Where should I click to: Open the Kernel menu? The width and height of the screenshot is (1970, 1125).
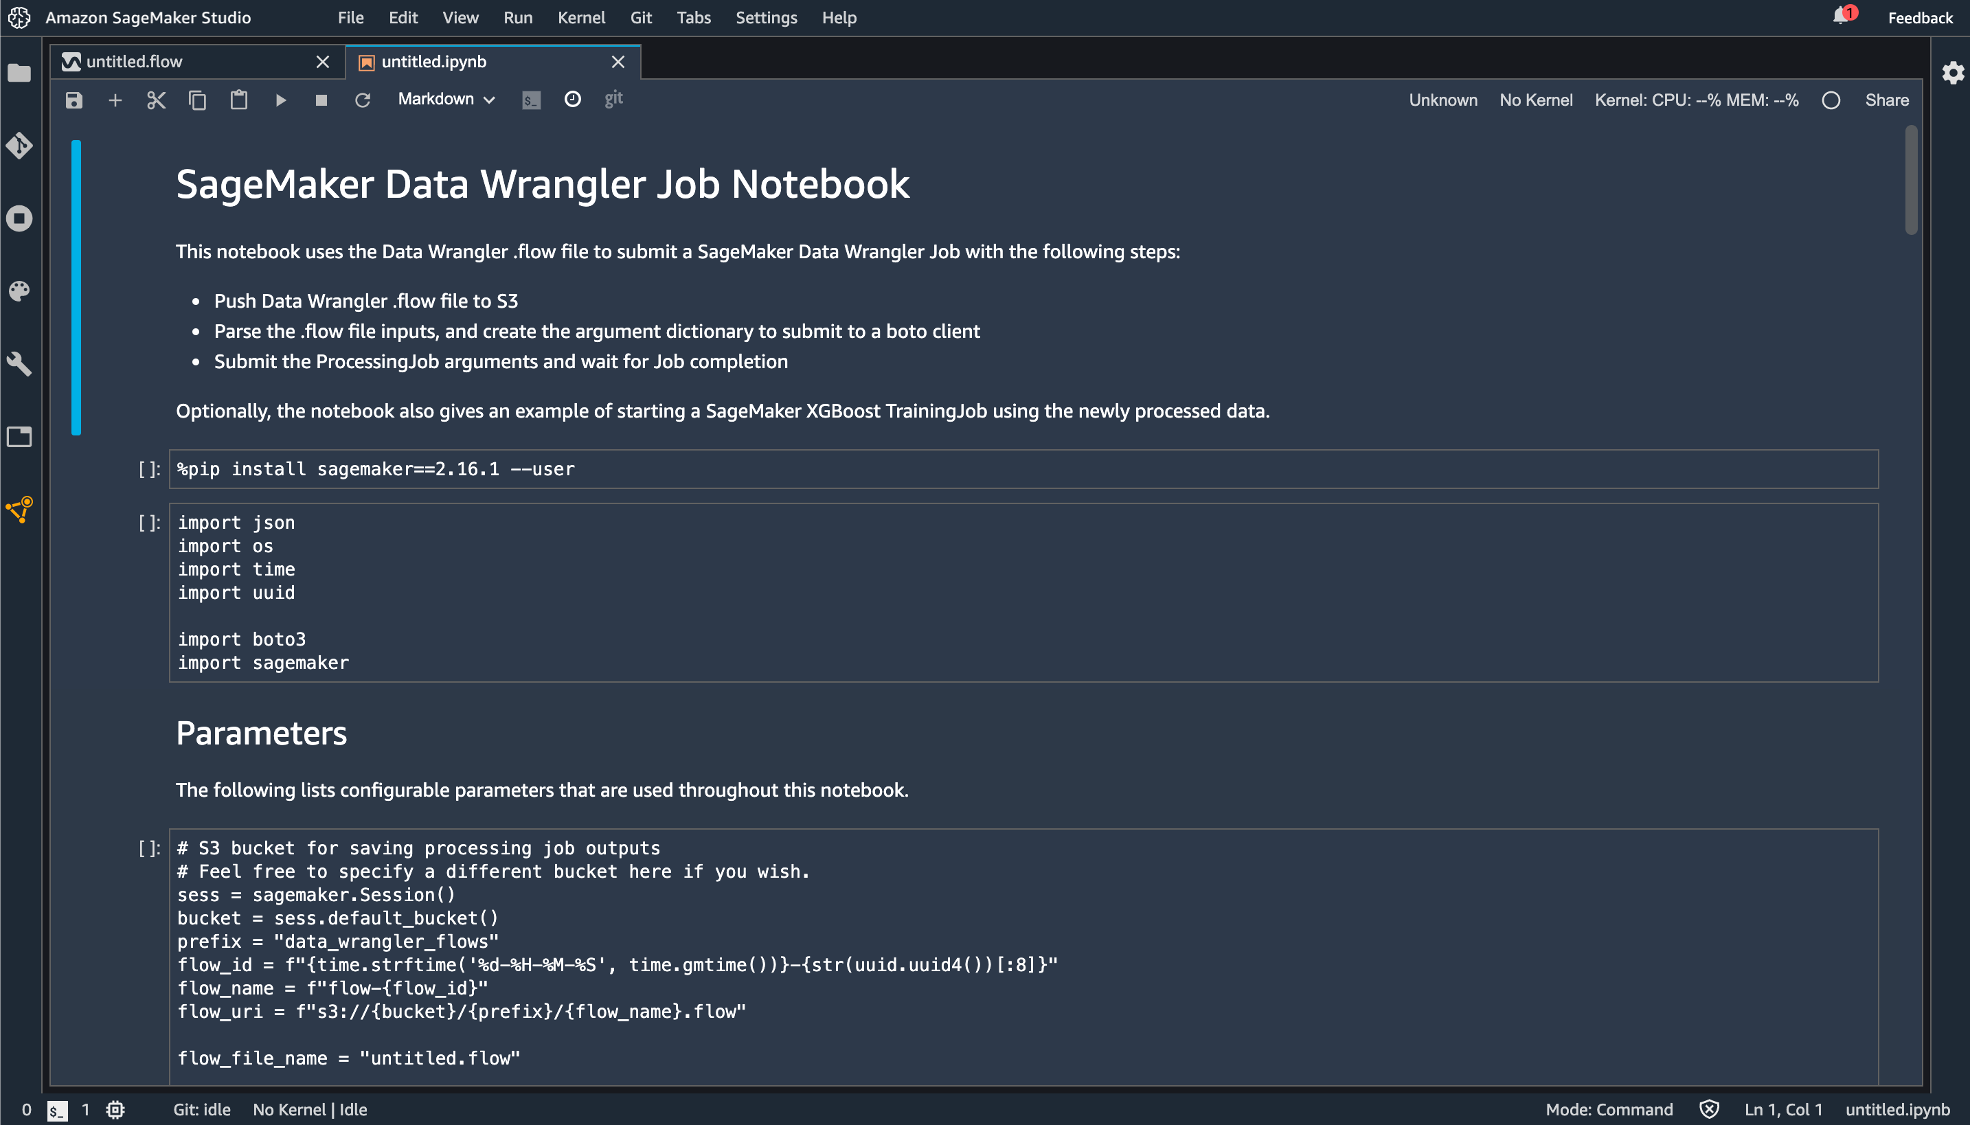(x=581, y=18)
